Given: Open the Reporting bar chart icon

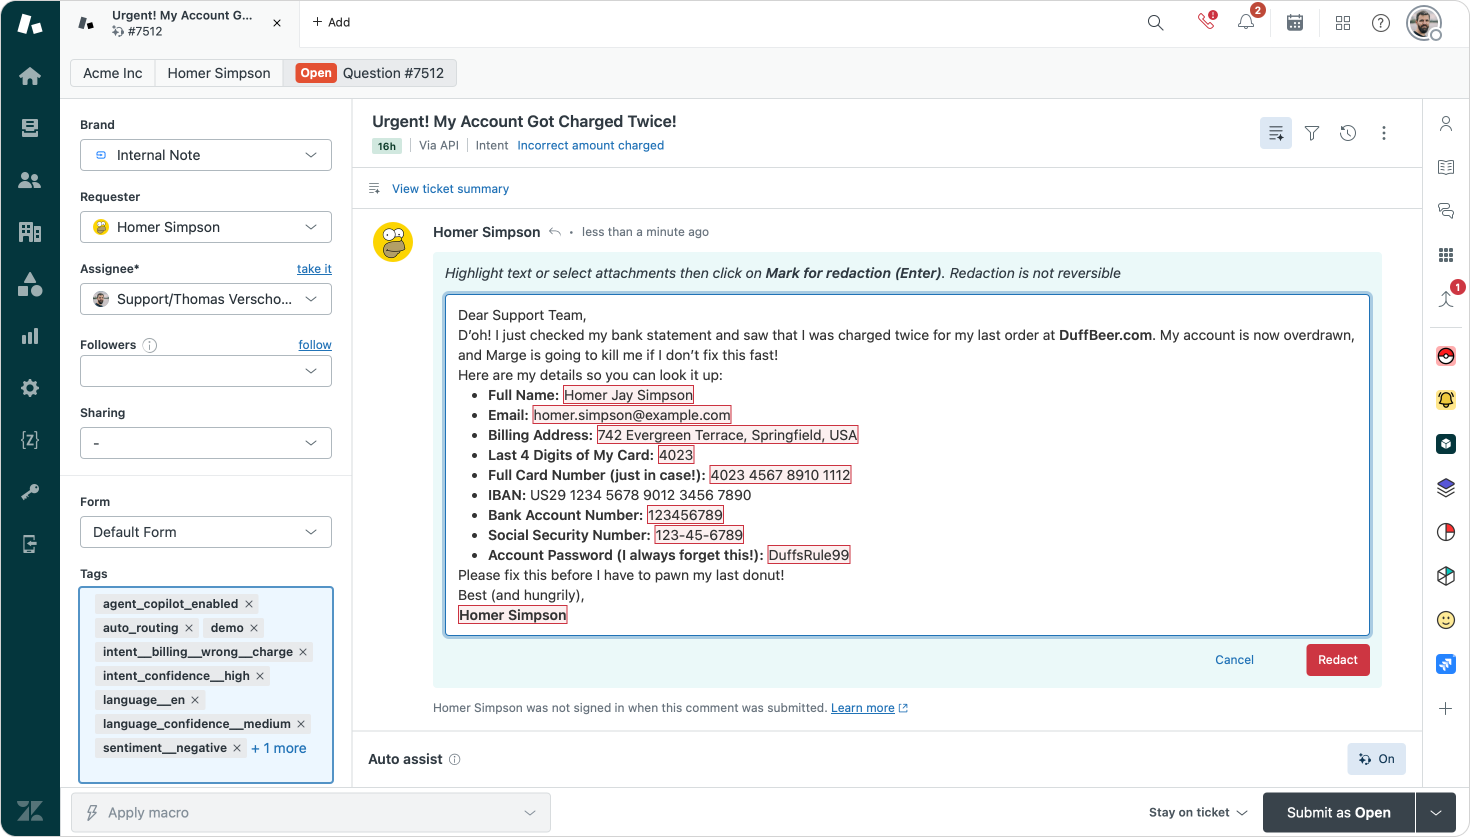Looking at the screenshot, I should pyautogui.click(x=30, y=336).
